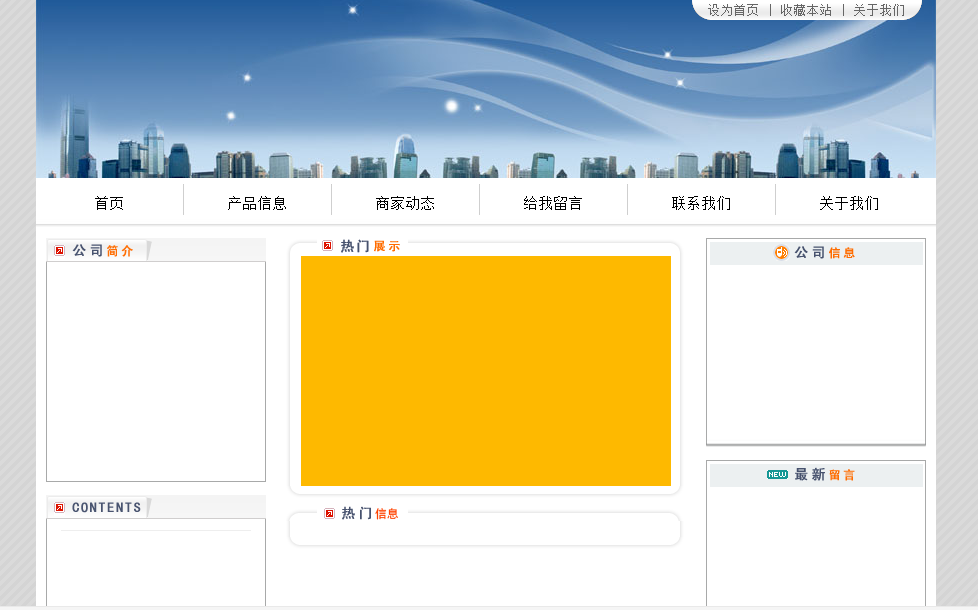Click the orange round icon beside 公司信息

click(781, 253)
